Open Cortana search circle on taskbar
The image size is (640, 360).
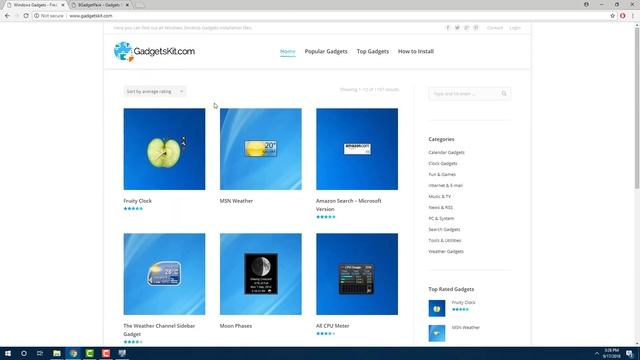[x=24, y=353]
